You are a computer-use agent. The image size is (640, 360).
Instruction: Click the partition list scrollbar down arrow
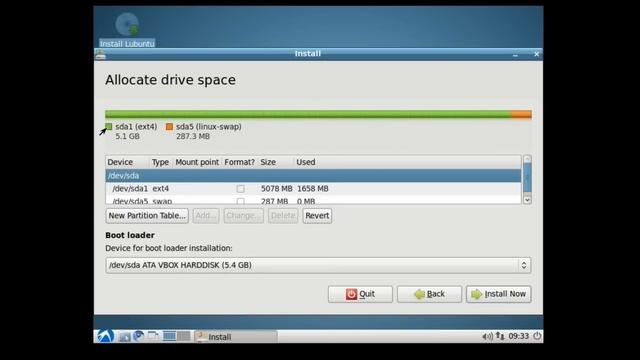(527, 200)
